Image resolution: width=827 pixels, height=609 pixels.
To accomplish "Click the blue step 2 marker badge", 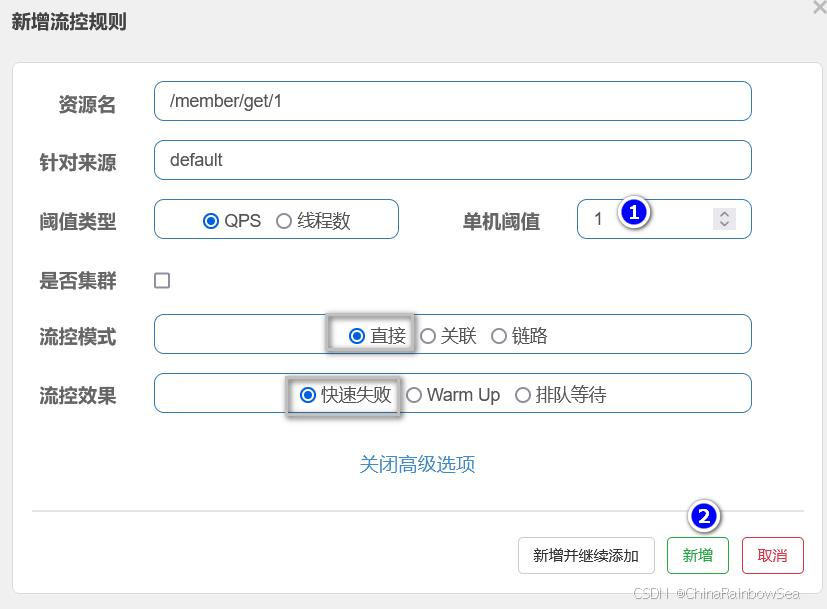I will (x=704, y=516).
